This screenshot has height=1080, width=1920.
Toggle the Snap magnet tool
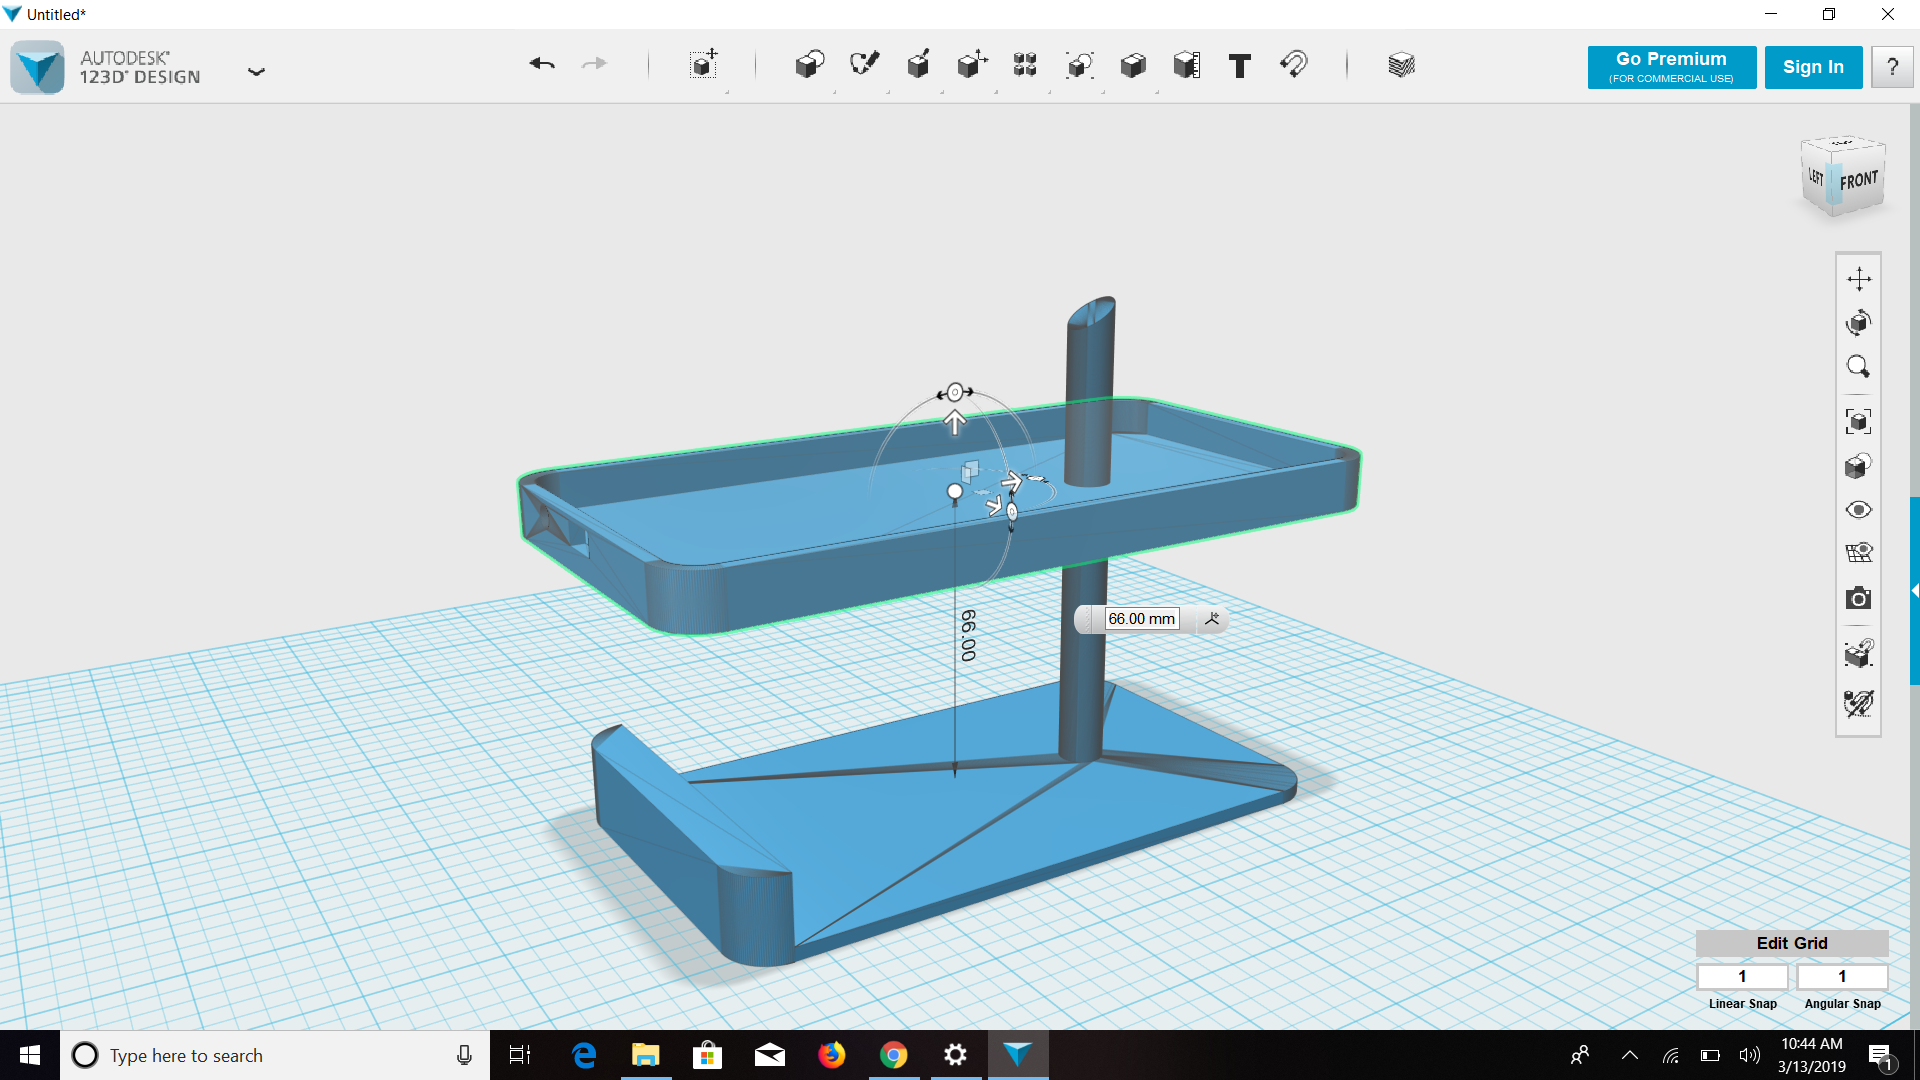click(1294, 65)
